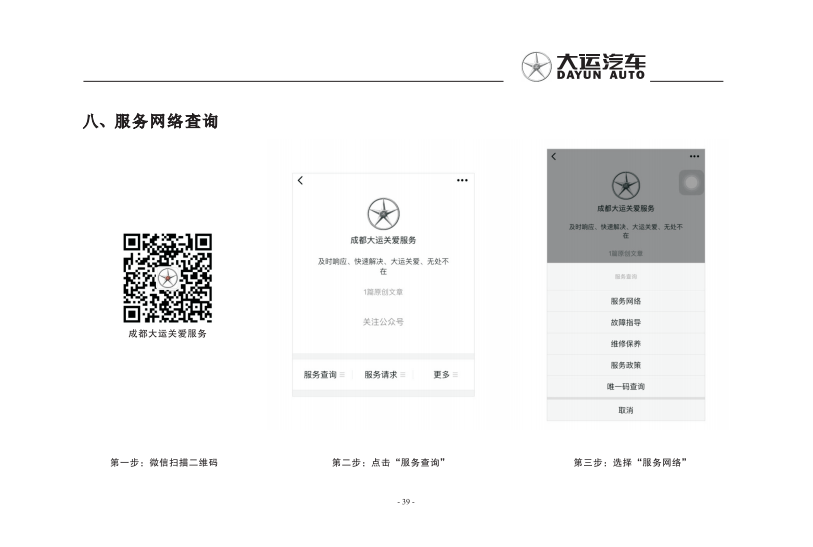Open the 更多 bottom menu
813x547 pixels.
pos(445,374)
